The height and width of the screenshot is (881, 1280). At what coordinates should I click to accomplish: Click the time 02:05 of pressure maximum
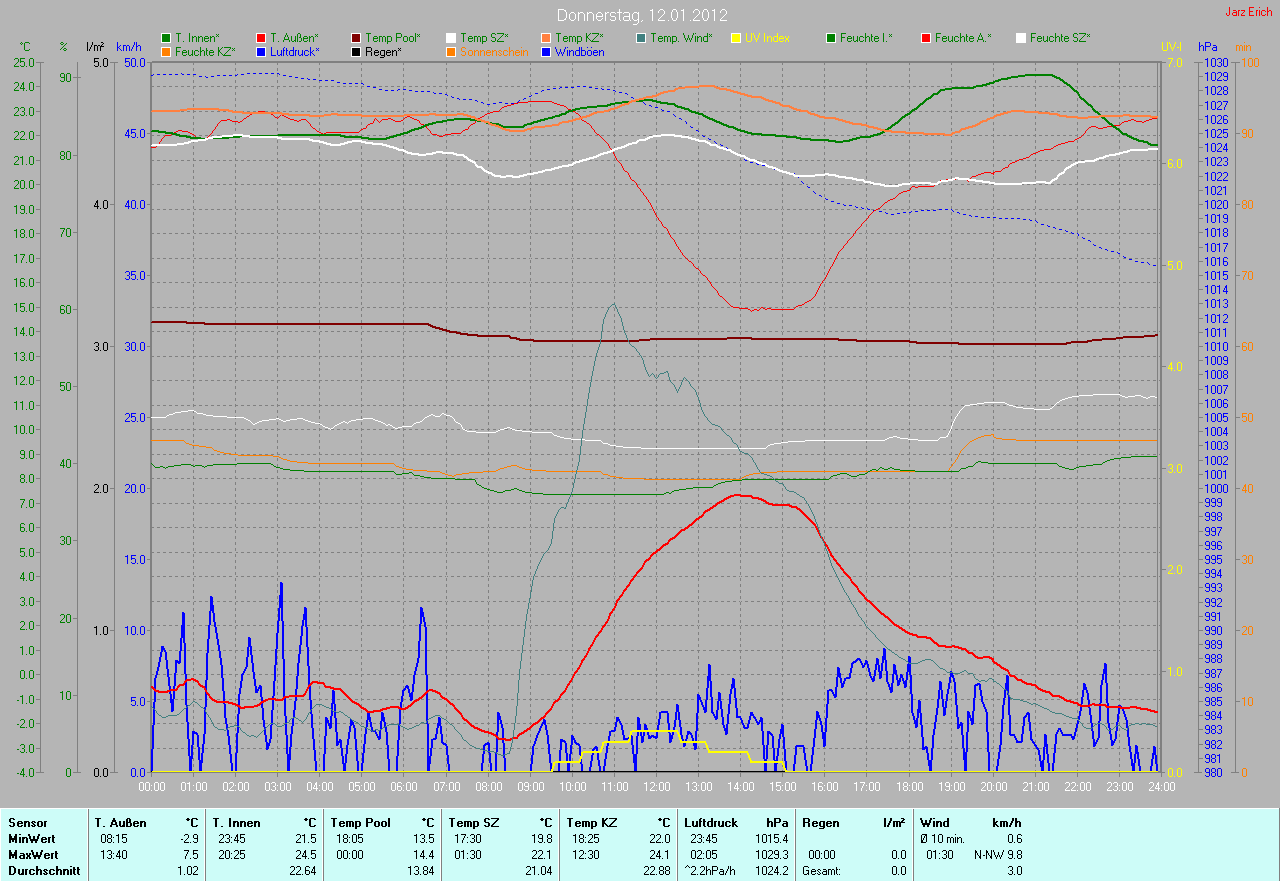(704, 855)
